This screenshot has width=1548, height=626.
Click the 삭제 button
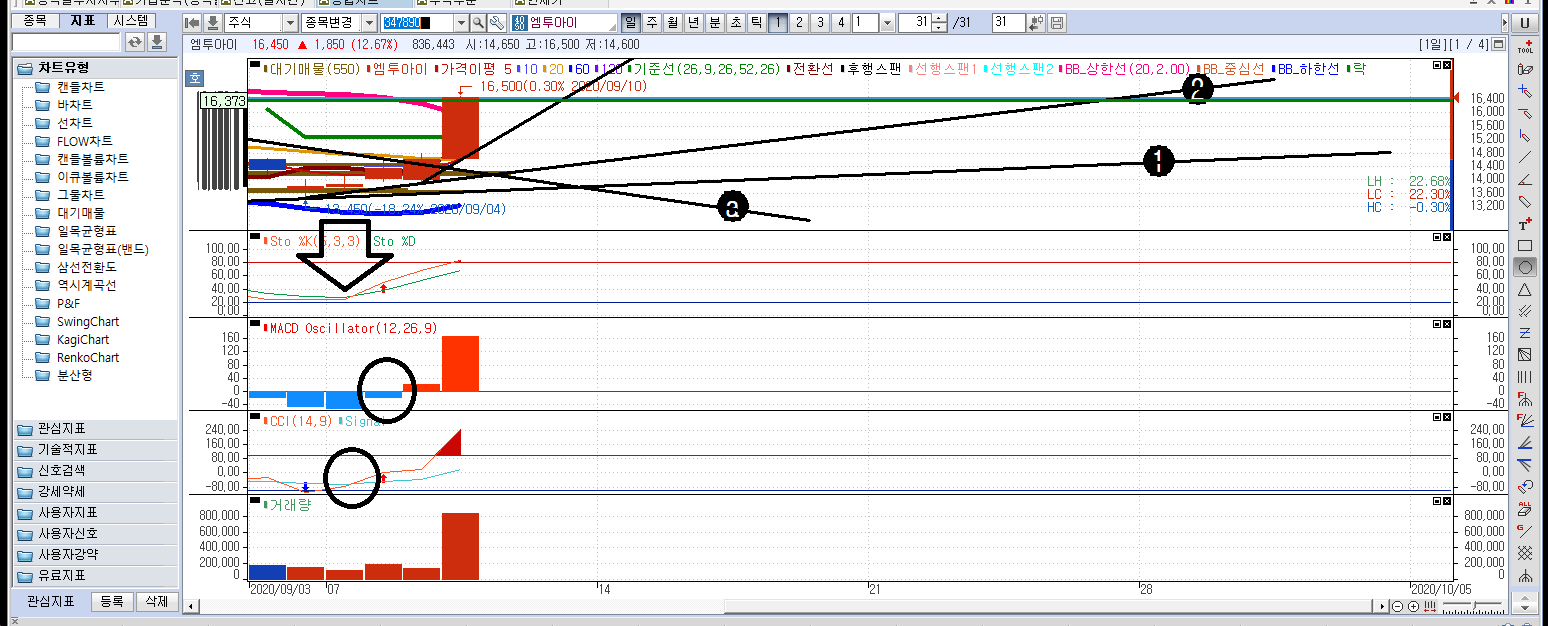(x=156, y=602)
